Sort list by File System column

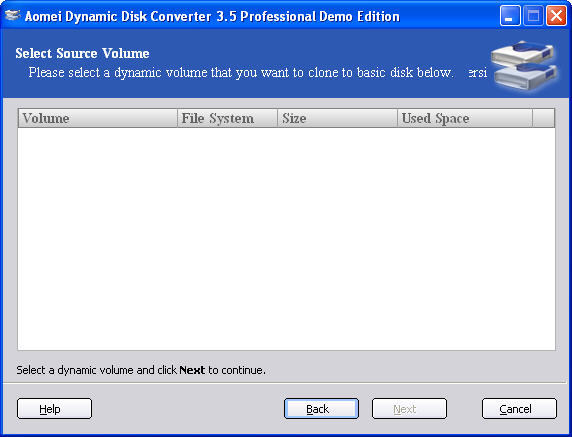[227, 118]
